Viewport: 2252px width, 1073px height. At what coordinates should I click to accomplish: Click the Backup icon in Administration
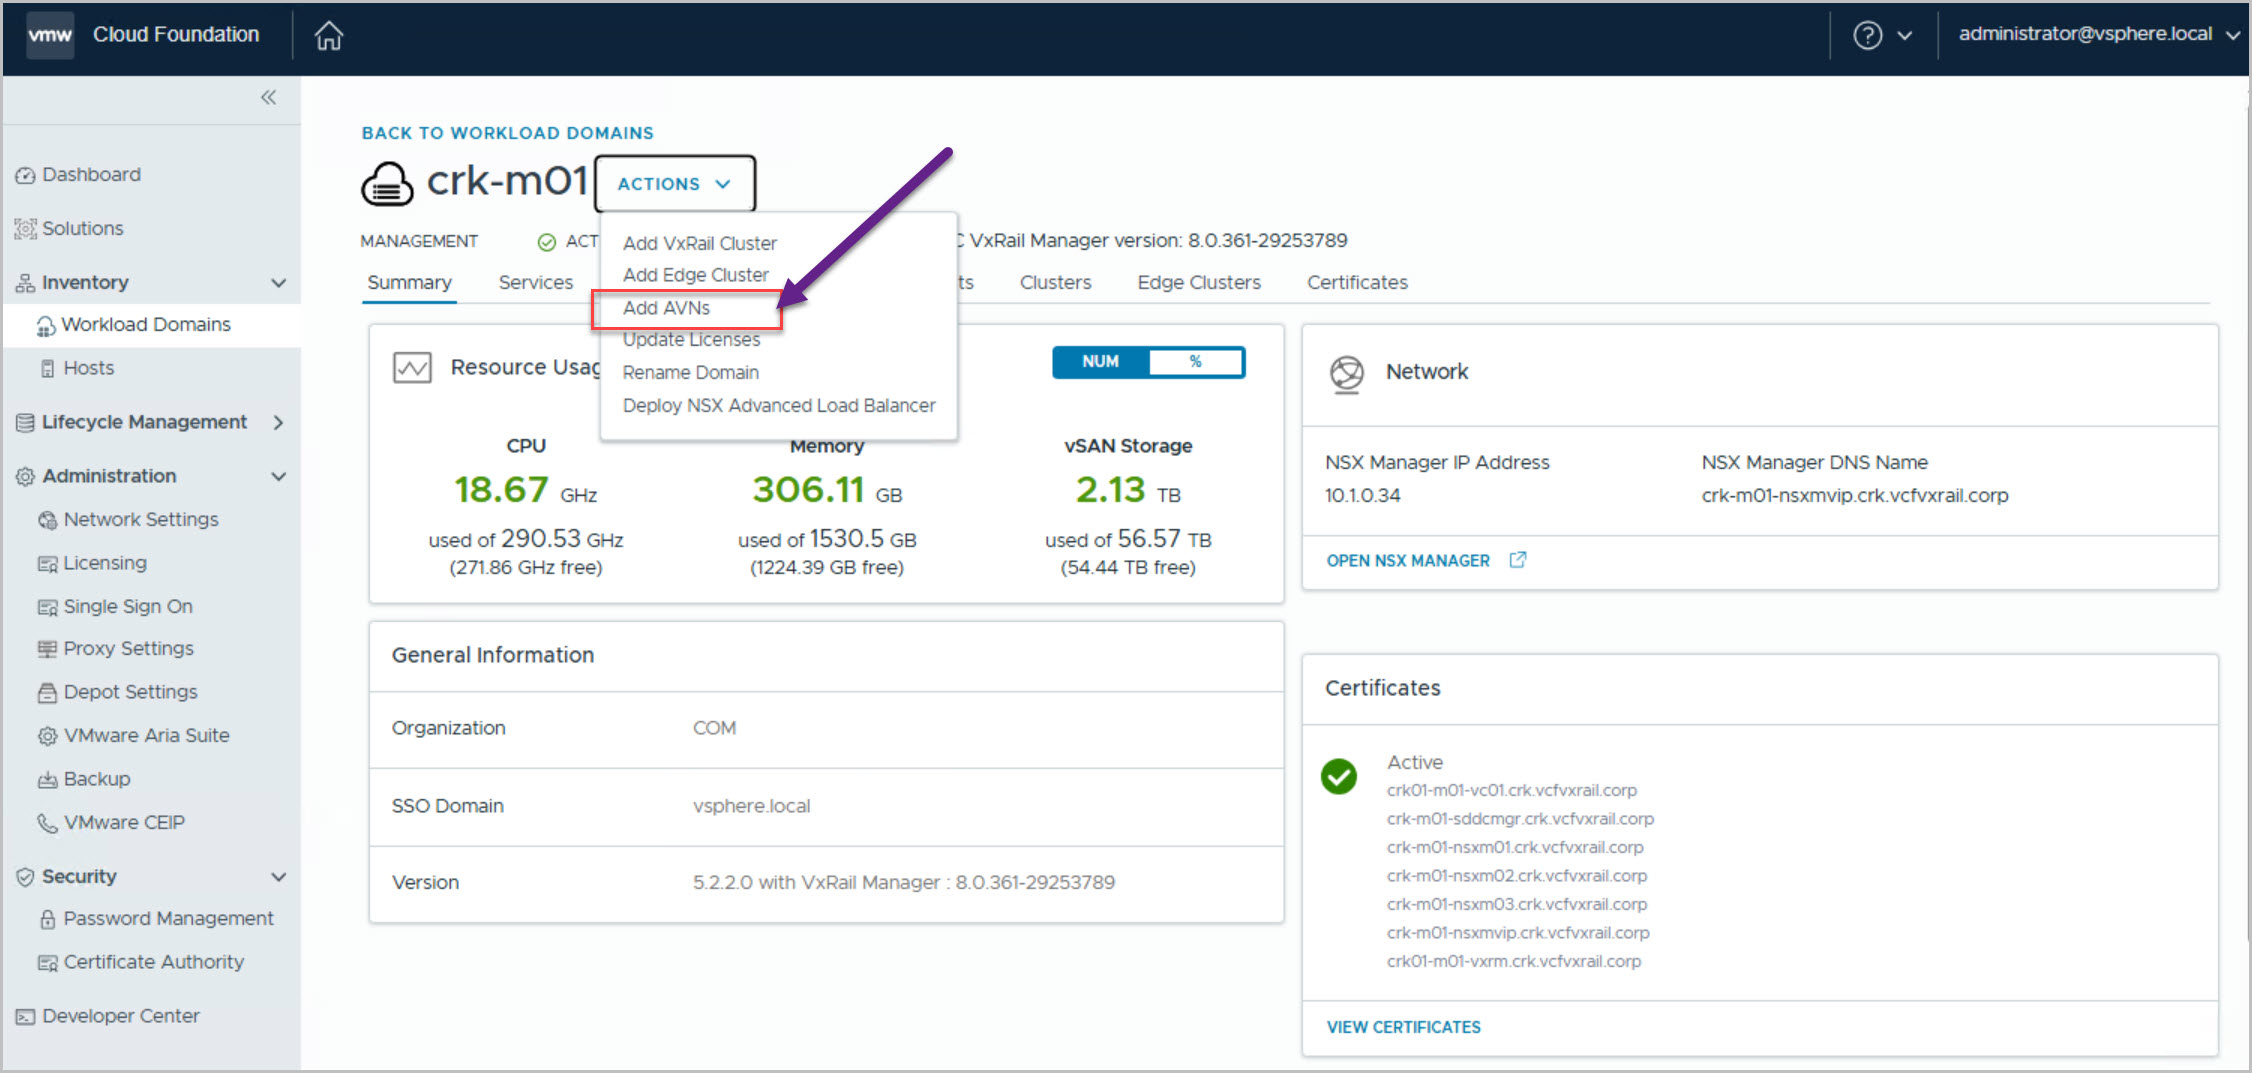point(47,779)
